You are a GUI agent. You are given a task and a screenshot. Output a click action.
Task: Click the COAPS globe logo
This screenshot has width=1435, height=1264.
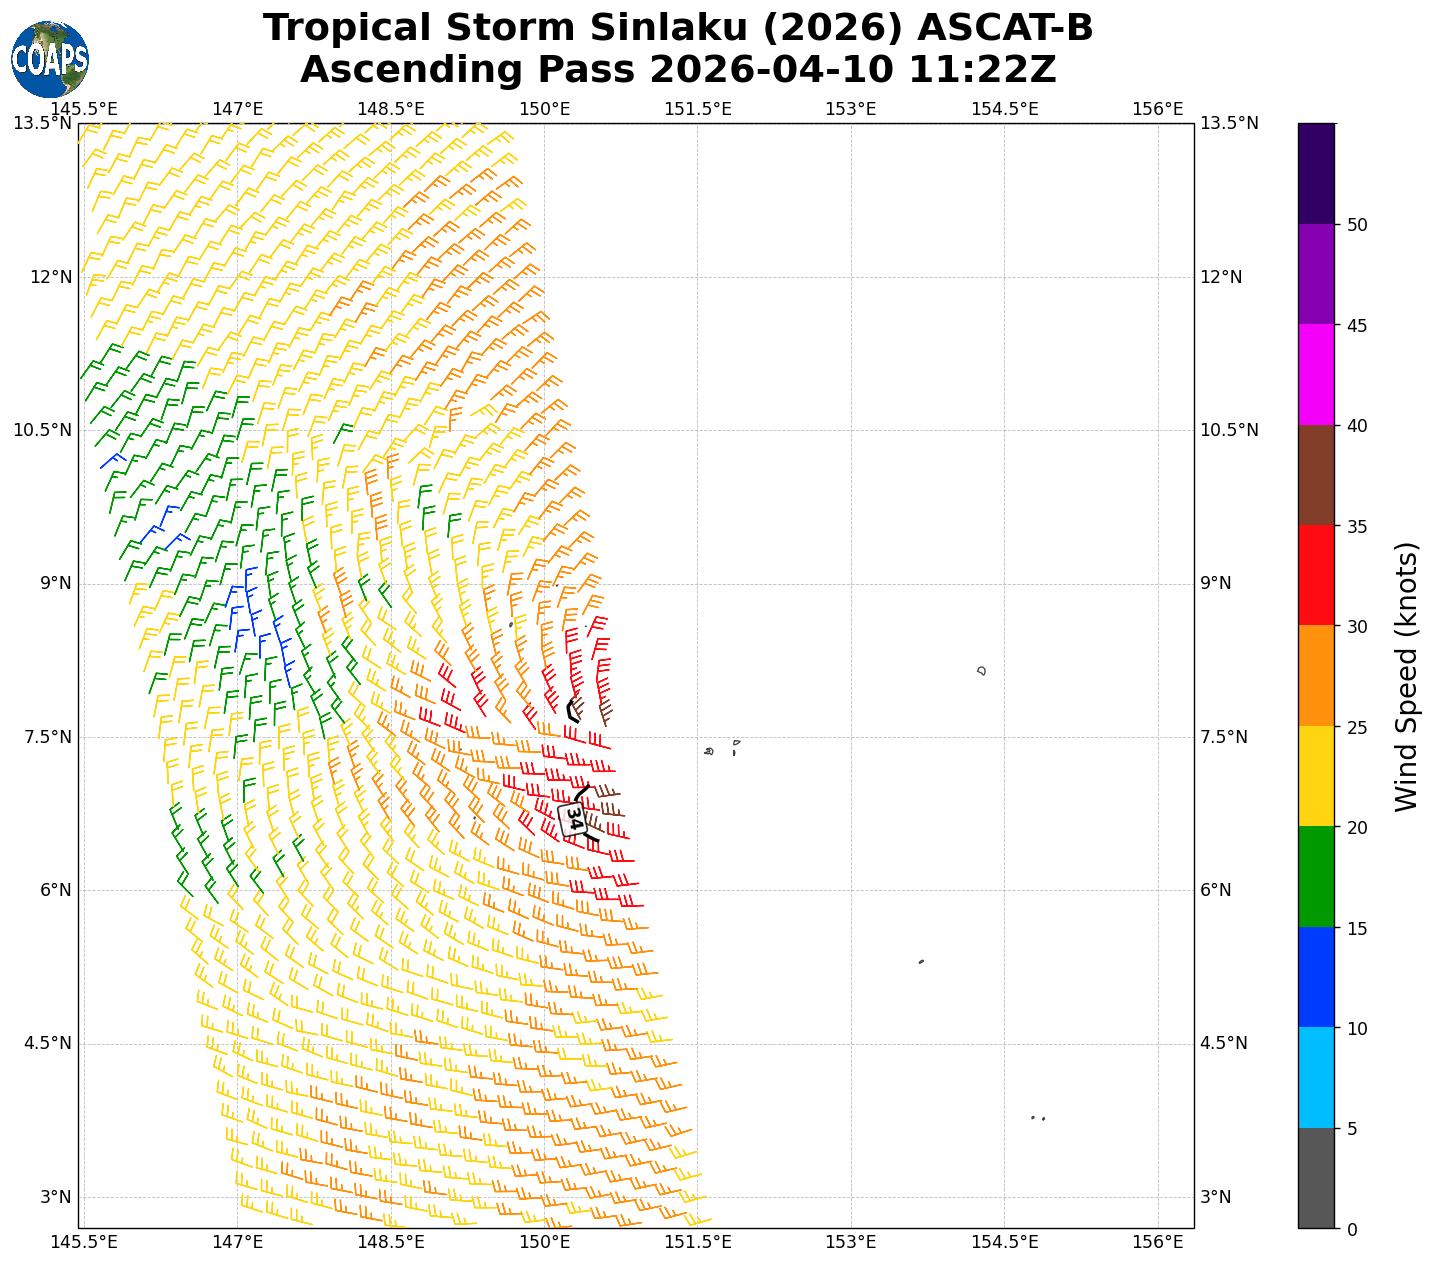click(49, 59)
